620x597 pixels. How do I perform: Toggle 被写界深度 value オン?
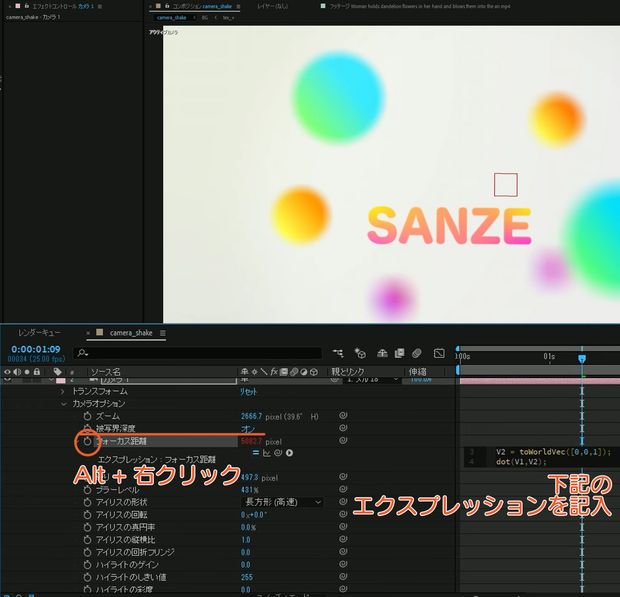click(248, 429)
